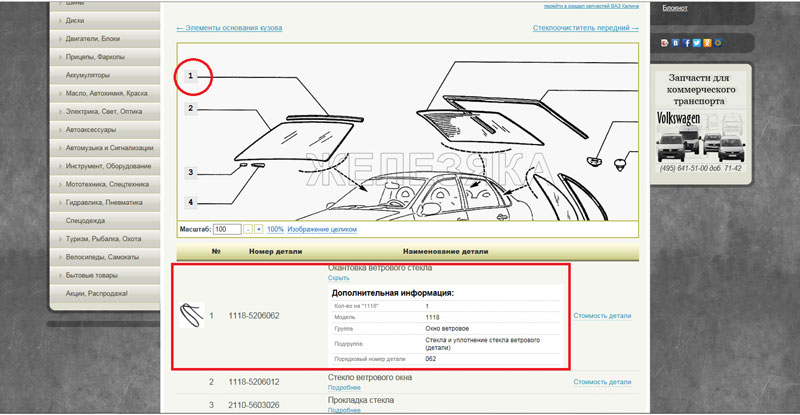This screenshot has height=415, width=800.
Task: Click the part thumbnail image in row 1
Action: 190,315
